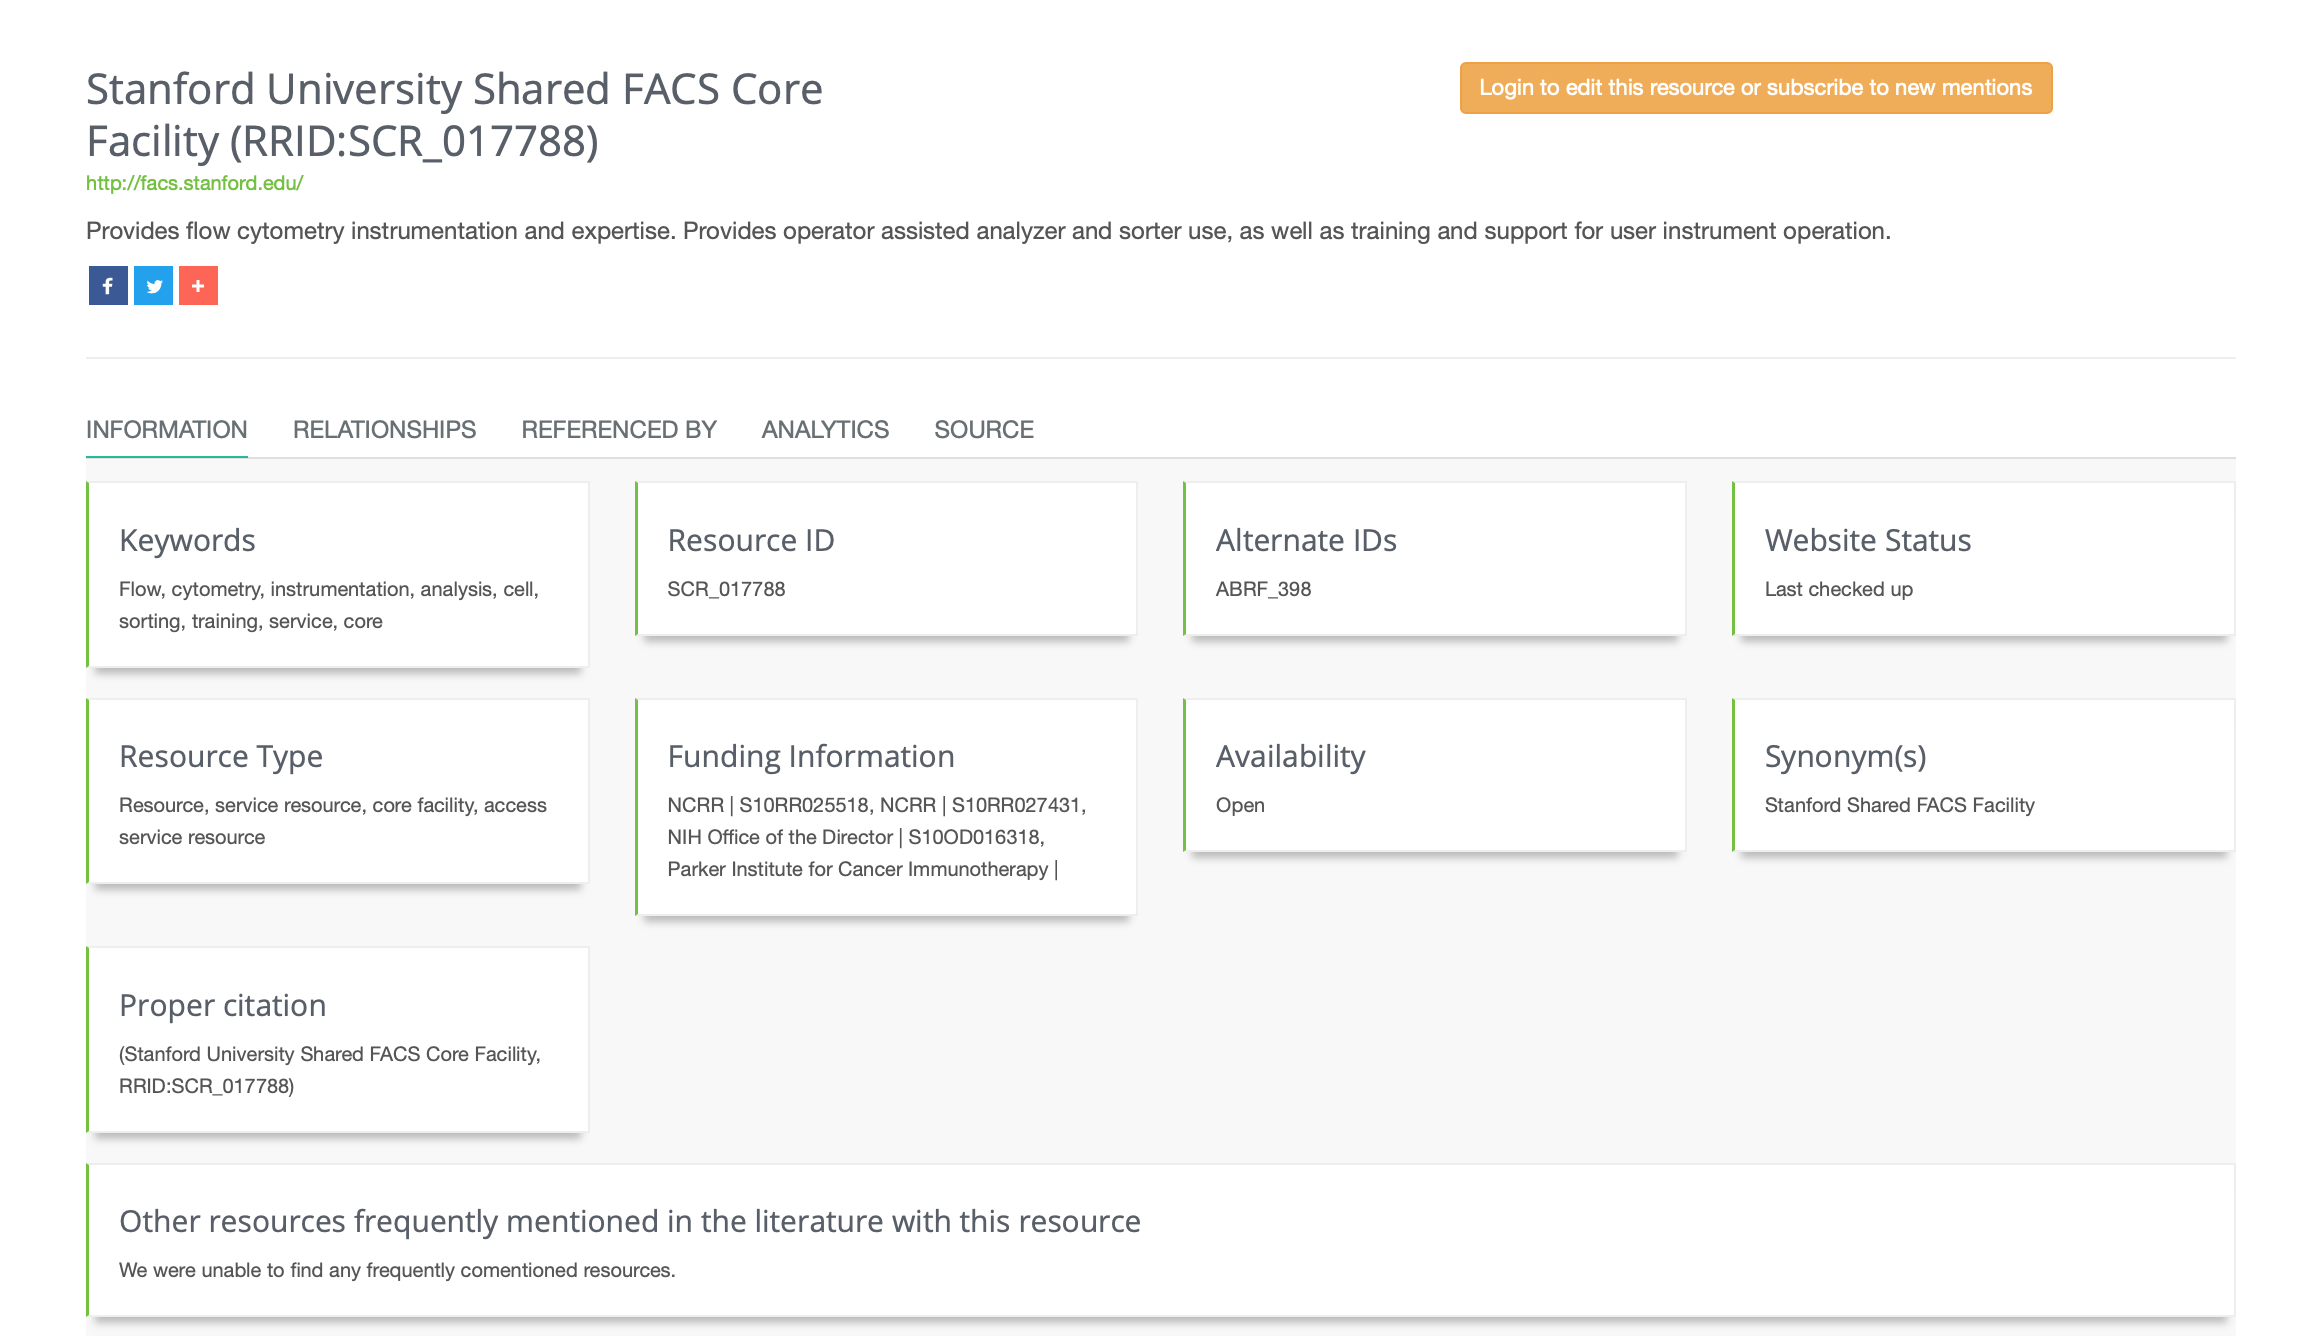Select the Stanford Shared FACS Facility synonym
This screenshot has height=1336, width=2298.
[x=1899, y=805]
